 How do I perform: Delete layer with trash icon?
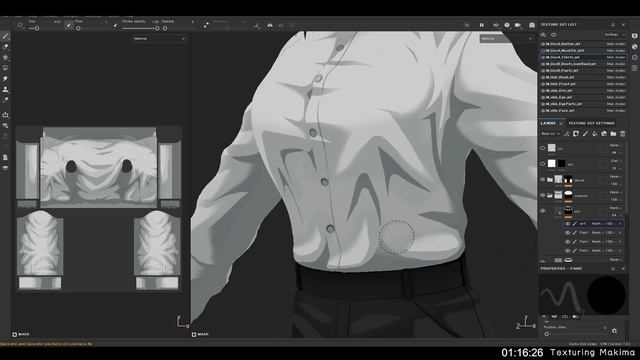(x=622, y=134)
